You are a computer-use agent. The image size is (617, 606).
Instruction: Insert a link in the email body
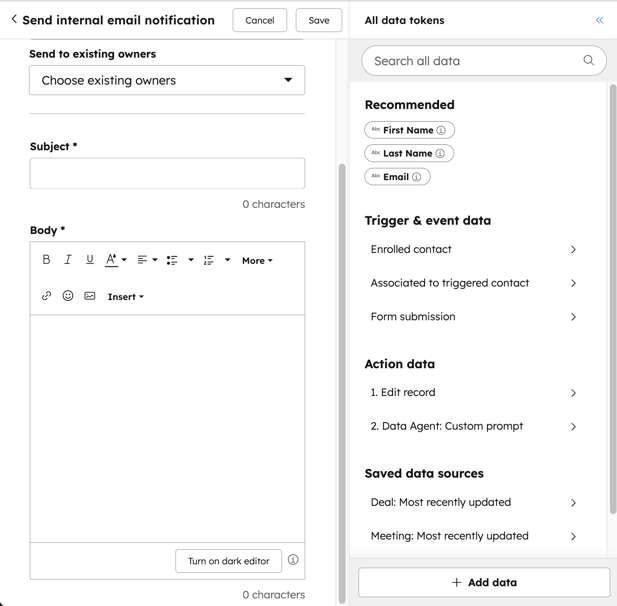coord(46,296)
